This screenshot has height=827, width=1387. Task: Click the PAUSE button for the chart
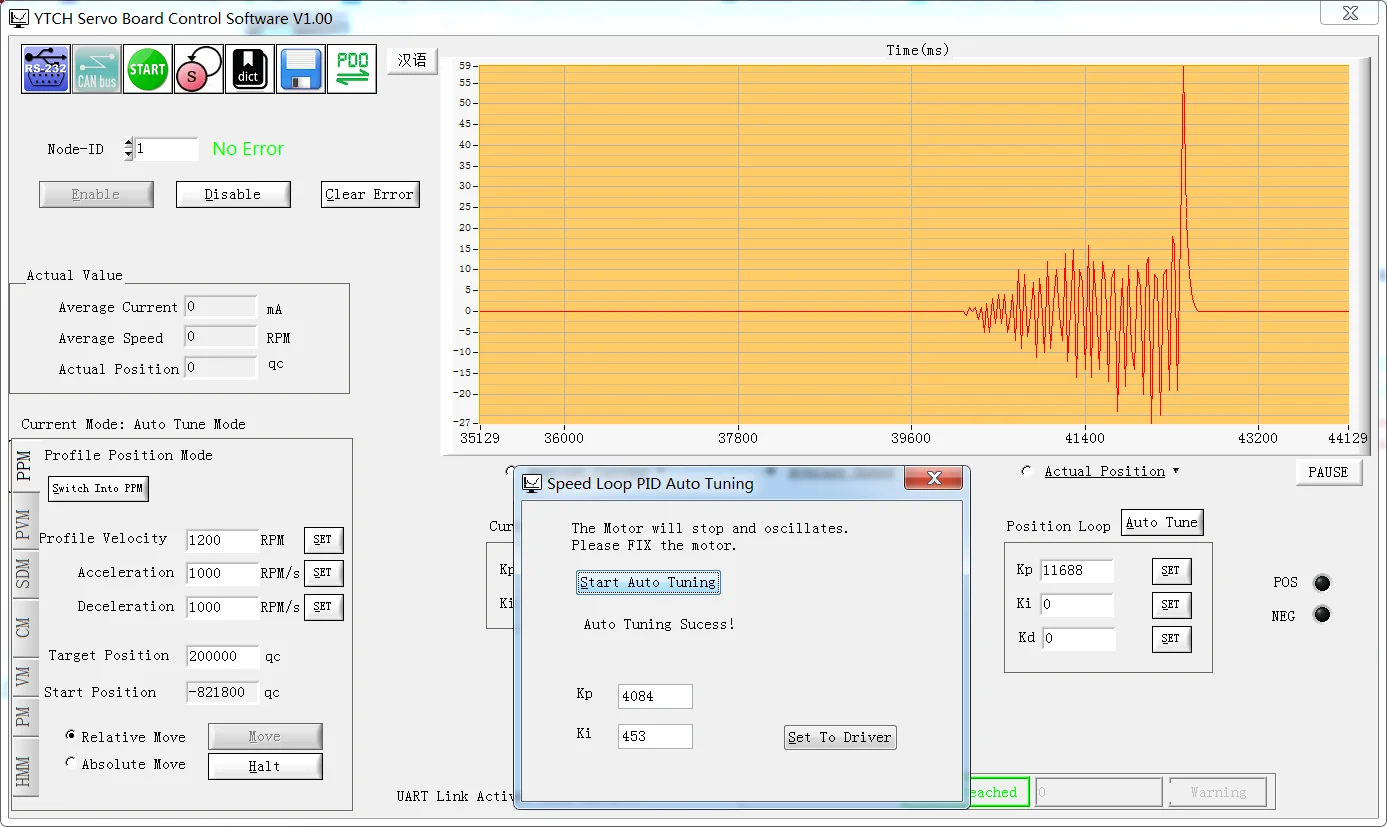tap(1328, 472)
